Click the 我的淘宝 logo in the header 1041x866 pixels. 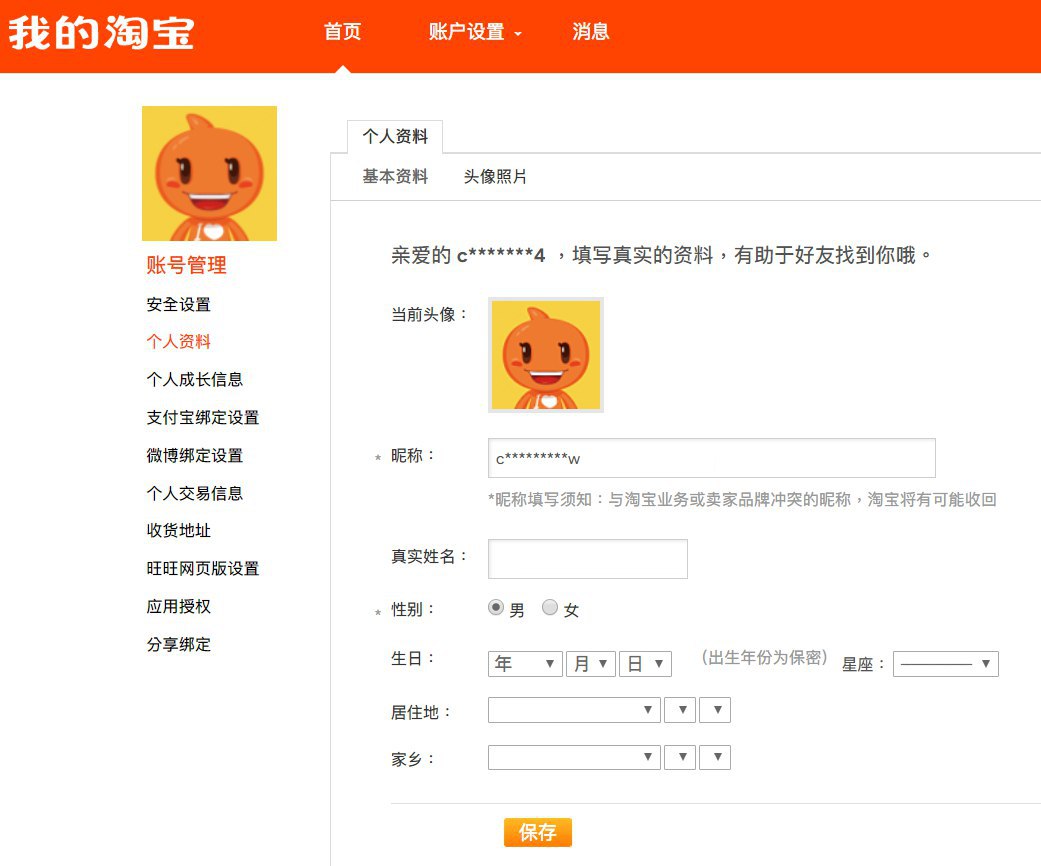pyautogui.click(x=101, y=33)
